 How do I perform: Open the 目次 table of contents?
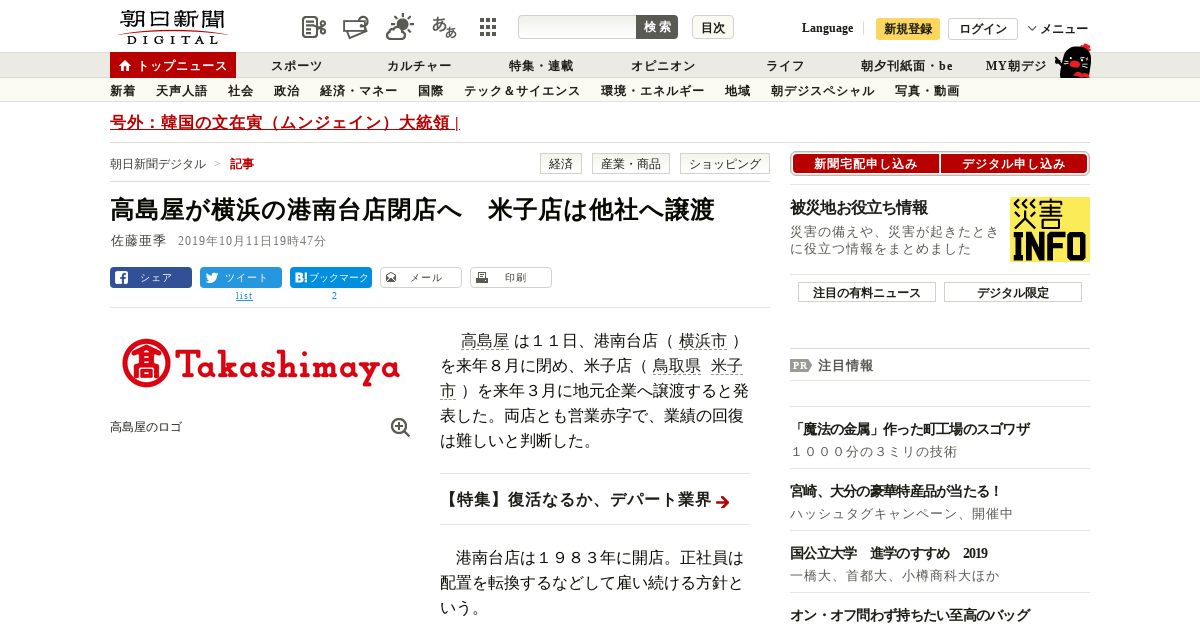713,27
